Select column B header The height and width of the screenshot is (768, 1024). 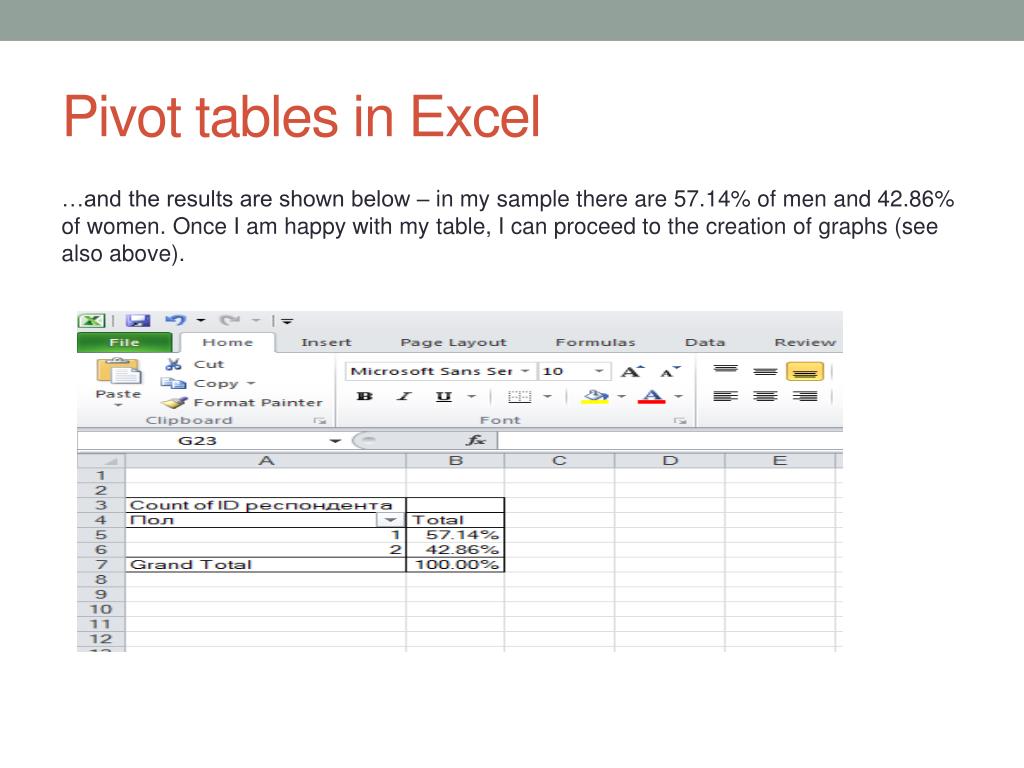(456, 460)
